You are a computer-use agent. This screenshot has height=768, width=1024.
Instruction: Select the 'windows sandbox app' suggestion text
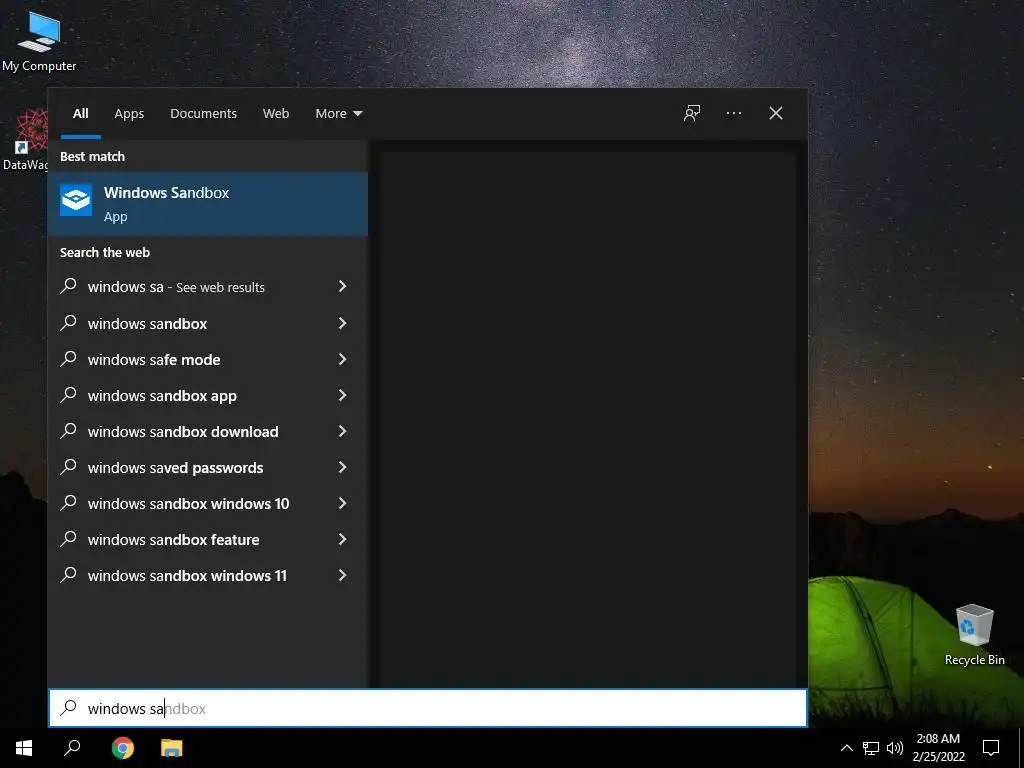tap(162, 396)
